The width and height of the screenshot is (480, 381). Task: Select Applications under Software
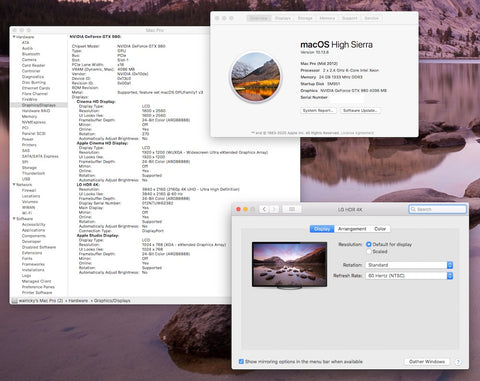pyautogui.click(x=33, y=230)
